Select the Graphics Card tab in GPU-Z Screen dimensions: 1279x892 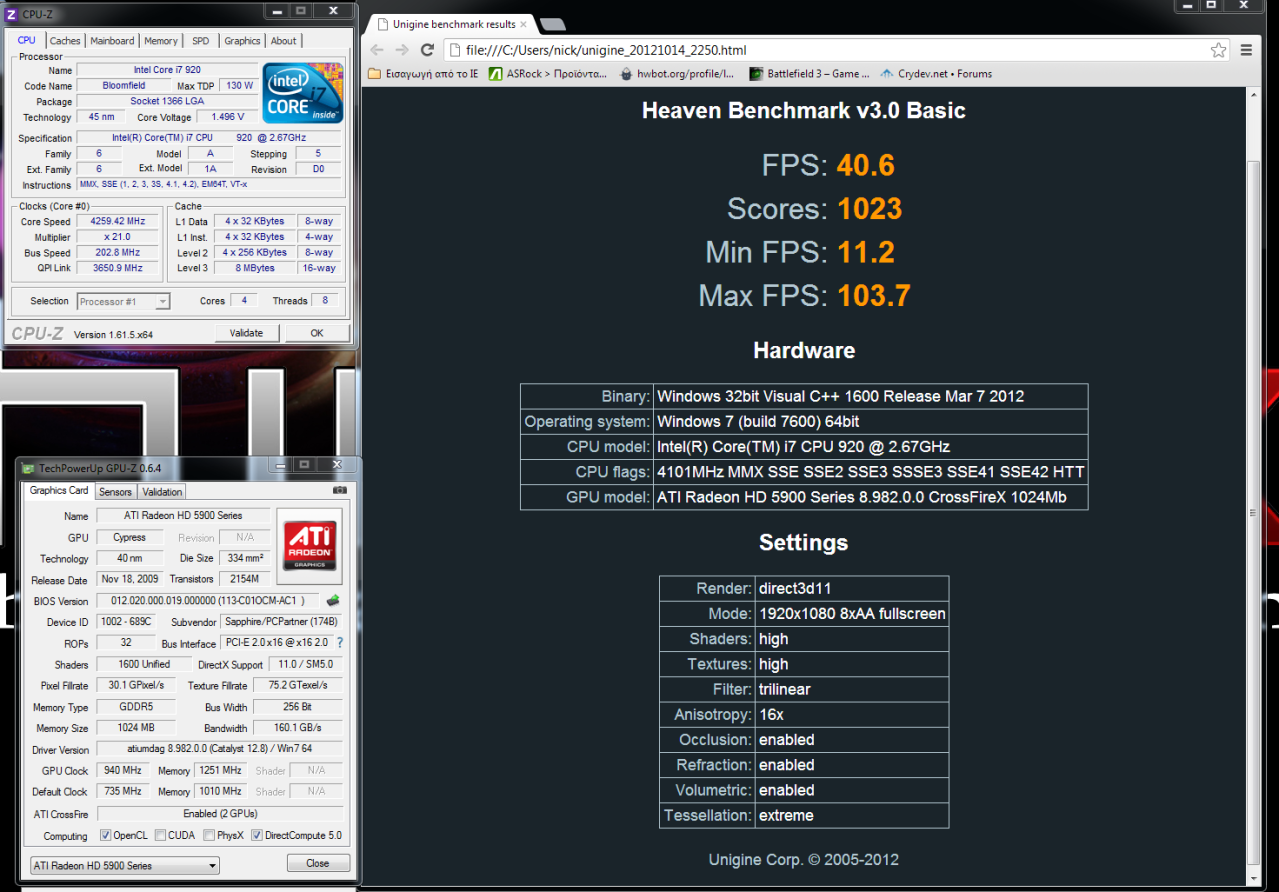[59, 491]
